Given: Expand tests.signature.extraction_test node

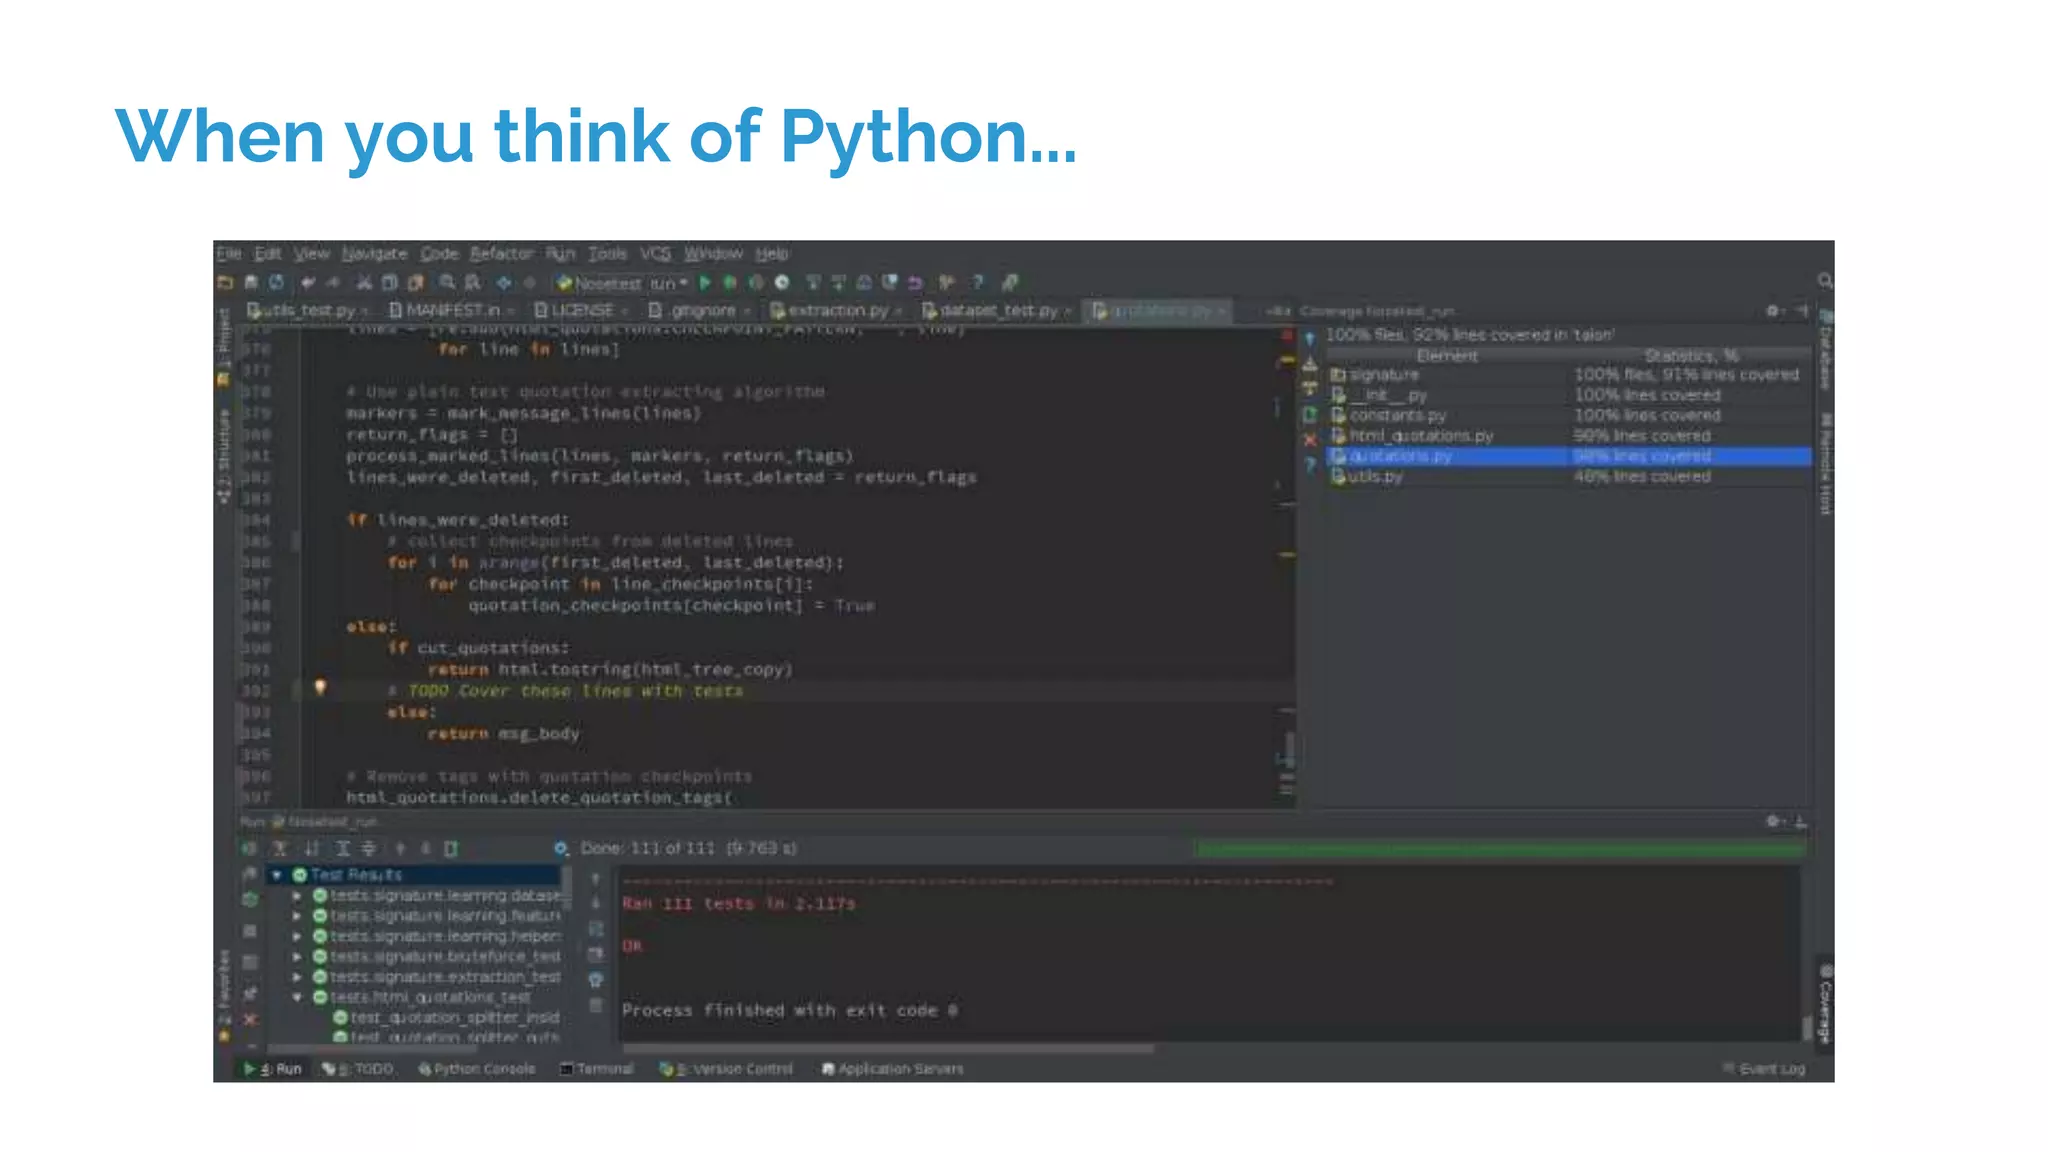Looking at the screenshot, I should tap(297, 977).
